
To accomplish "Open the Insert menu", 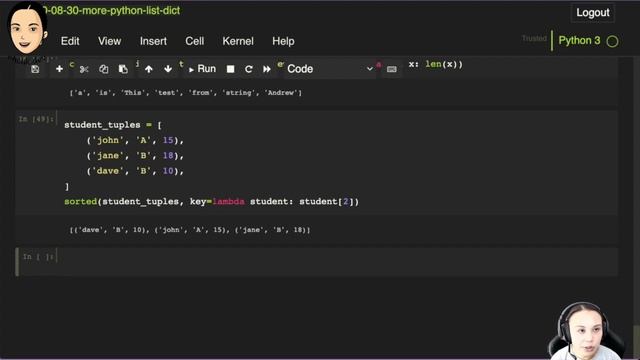I will tap(153, 41).
